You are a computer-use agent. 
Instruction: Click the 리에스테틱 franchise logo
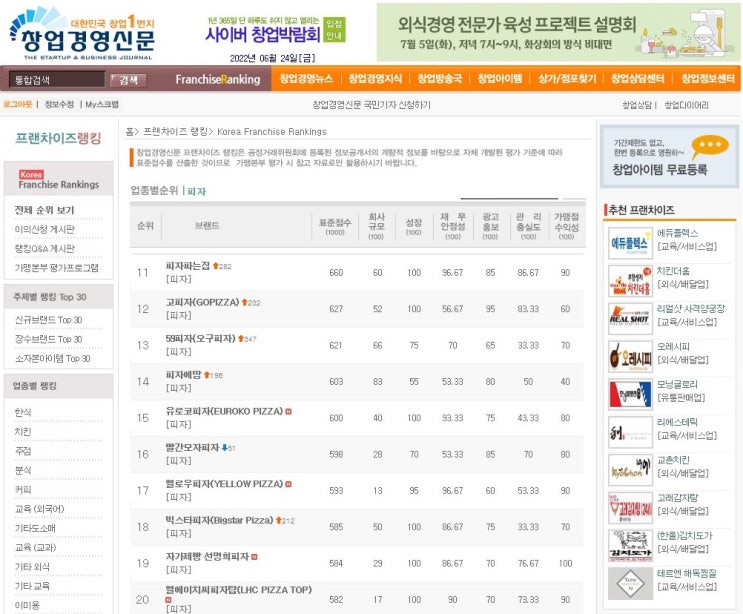tap(630, 433)
